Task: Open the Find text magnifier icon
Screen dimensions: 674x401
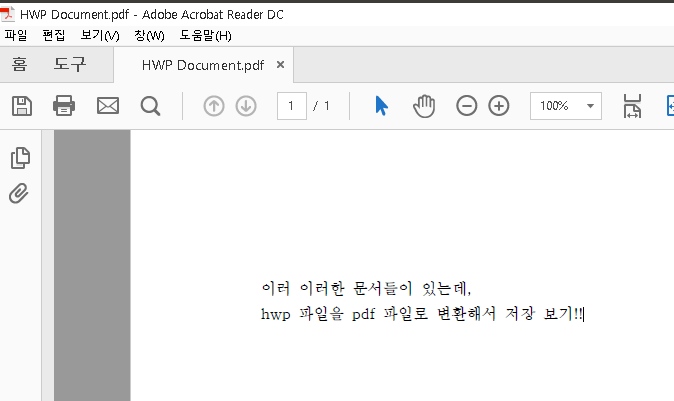Action: pyautogui.click(x=150, y=106)
